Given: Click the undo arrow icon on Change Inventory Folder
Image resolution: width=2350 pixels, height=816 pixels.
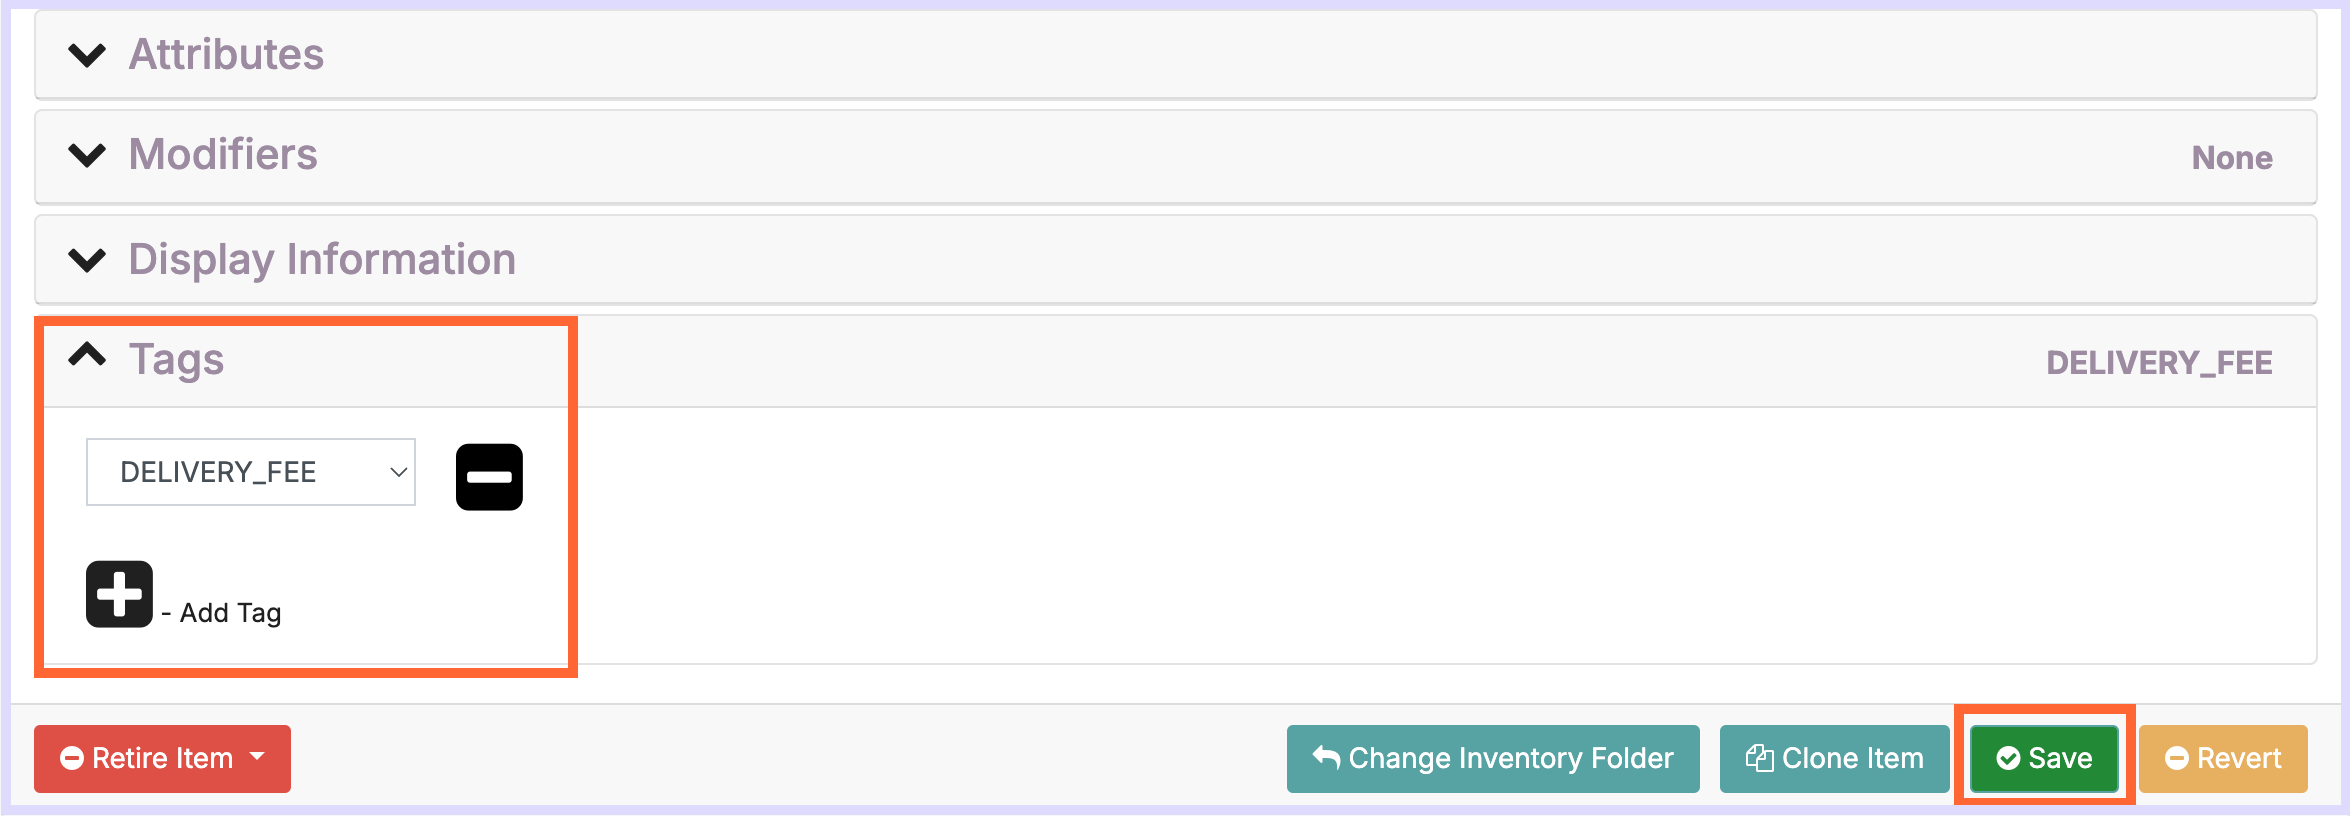Looking at the screenshot, I should (1326, 758).
